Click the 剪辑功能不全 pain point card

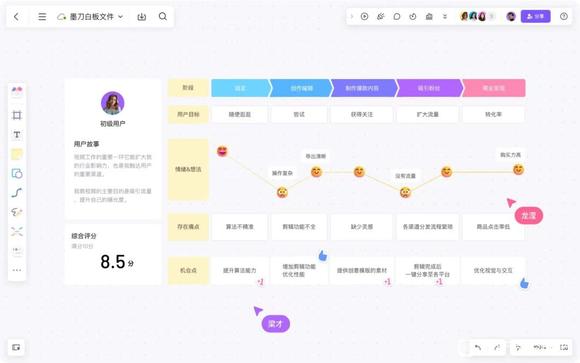[299, 226]
